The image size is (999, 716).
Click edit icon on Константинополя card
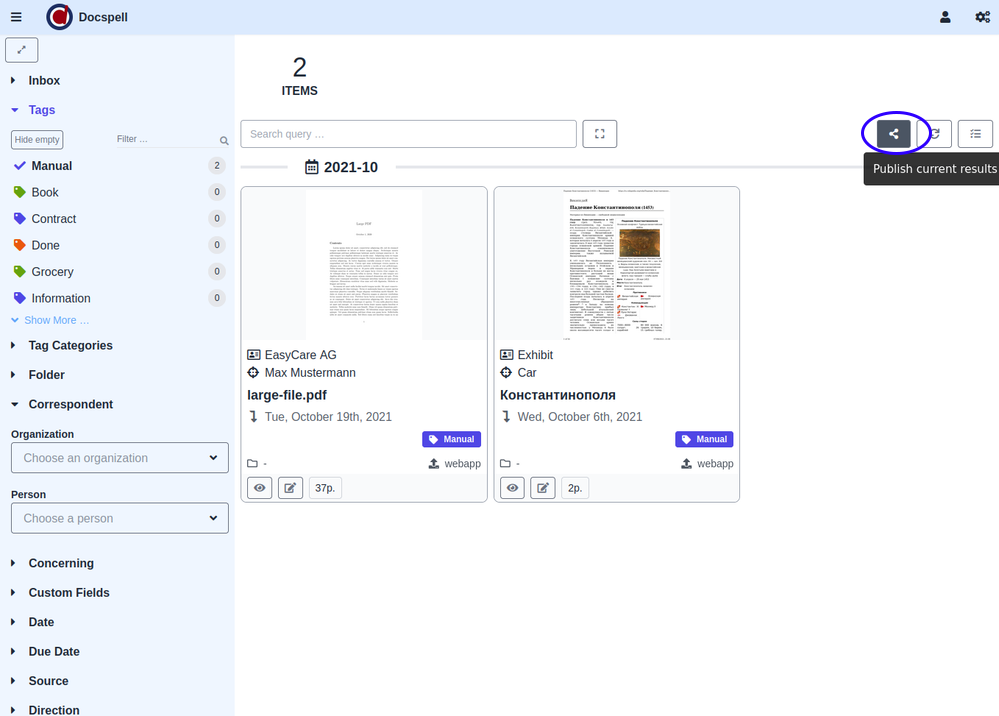point(542,488)
